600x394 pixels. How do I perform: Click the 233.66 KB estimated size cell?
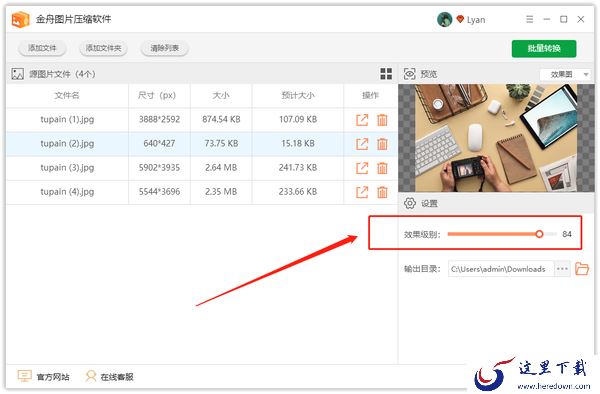298,192
